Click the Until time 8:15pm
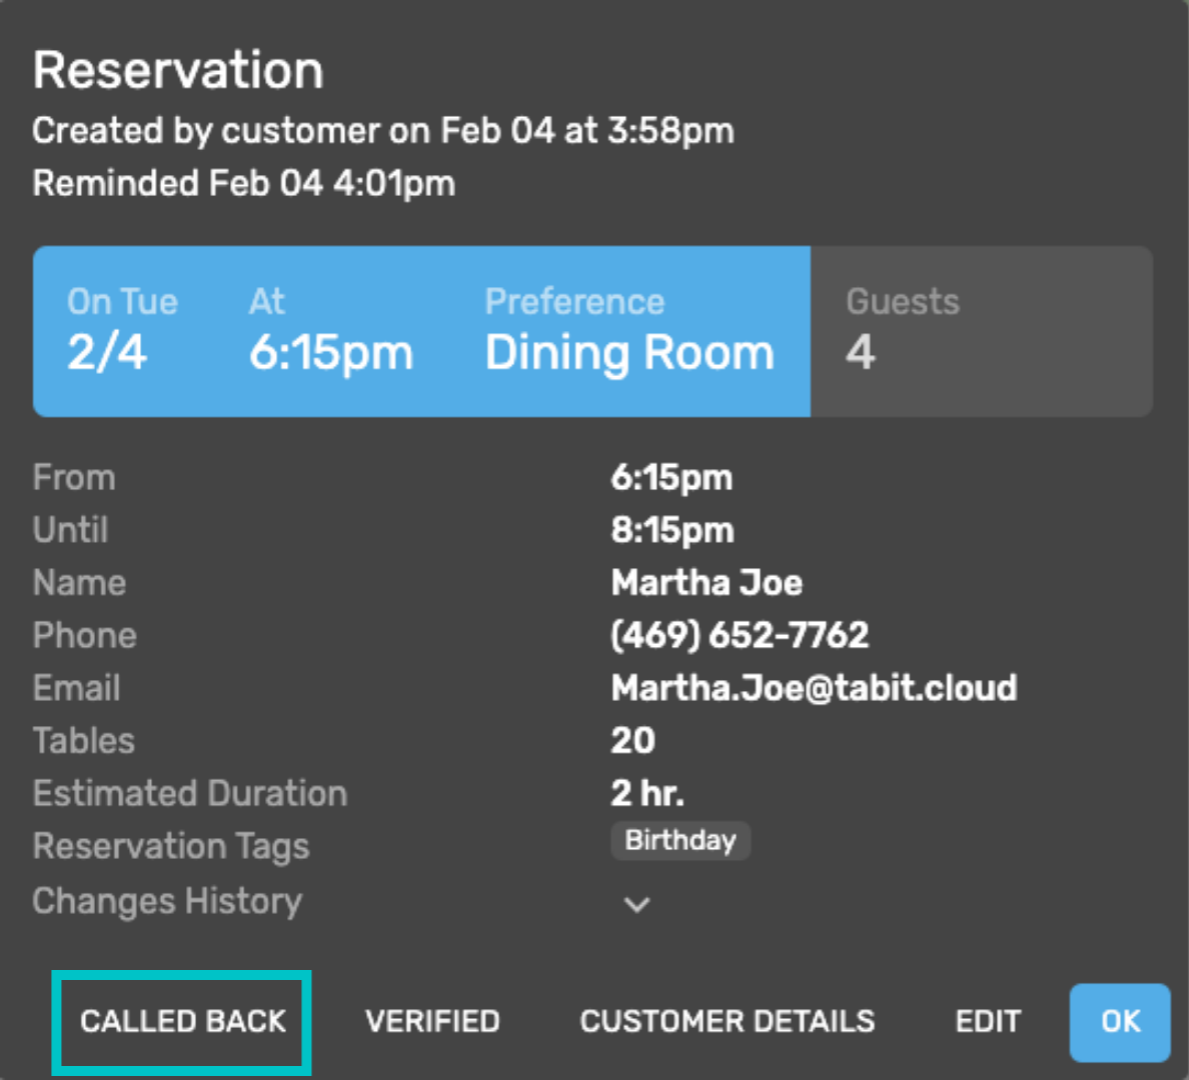Viewport: 1189px width, 1080px height. click(x=673, y=530)
